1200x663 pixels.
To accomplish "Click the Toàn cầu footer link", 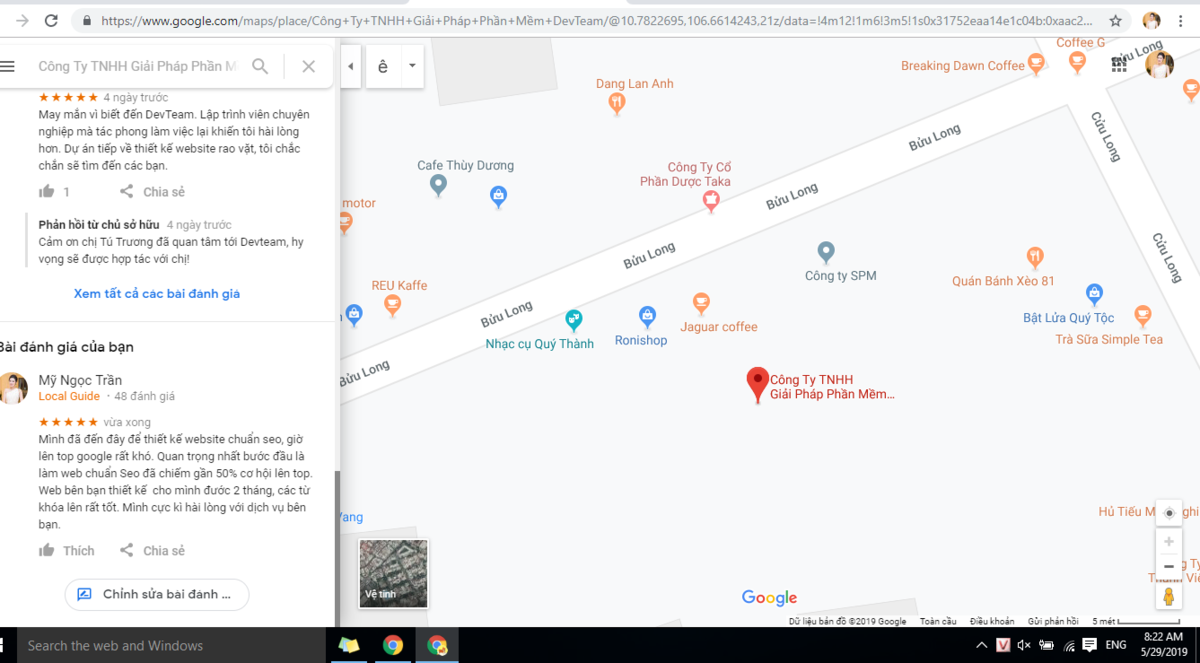I will pyautogui.click(x=938, y=621).
